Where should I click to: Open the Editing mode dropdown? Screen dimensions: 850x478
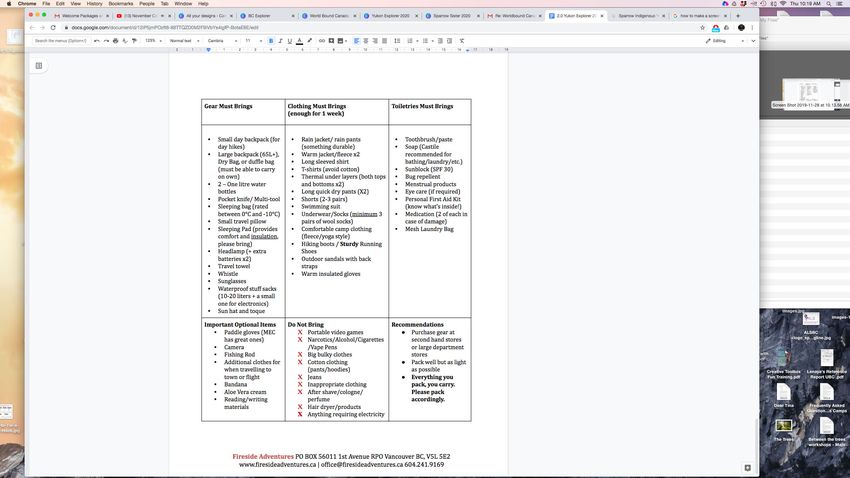pos(725,41)
